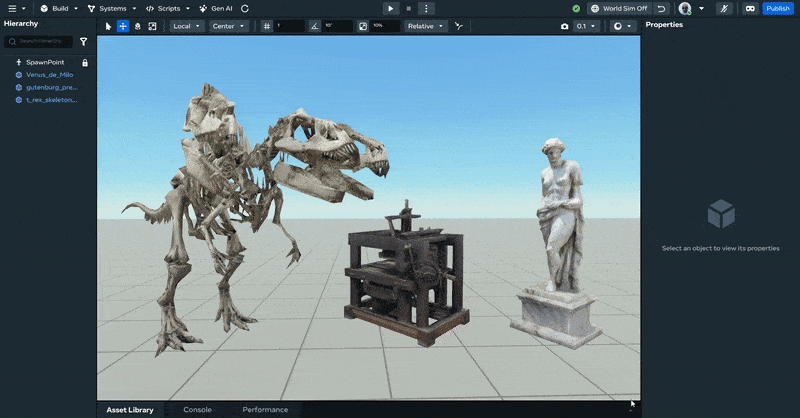Click the SpawnPoint figure icon

point(18,62)
